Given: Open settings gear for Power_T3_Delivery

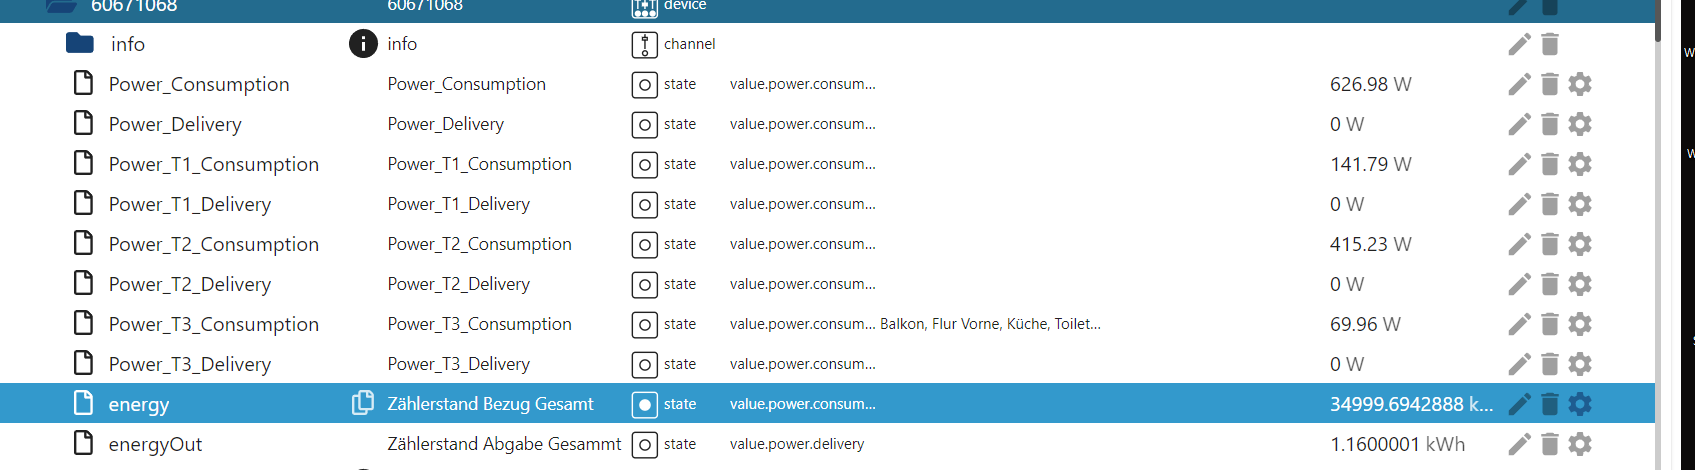Looking at the screenshot, I should pos(1580,364).
